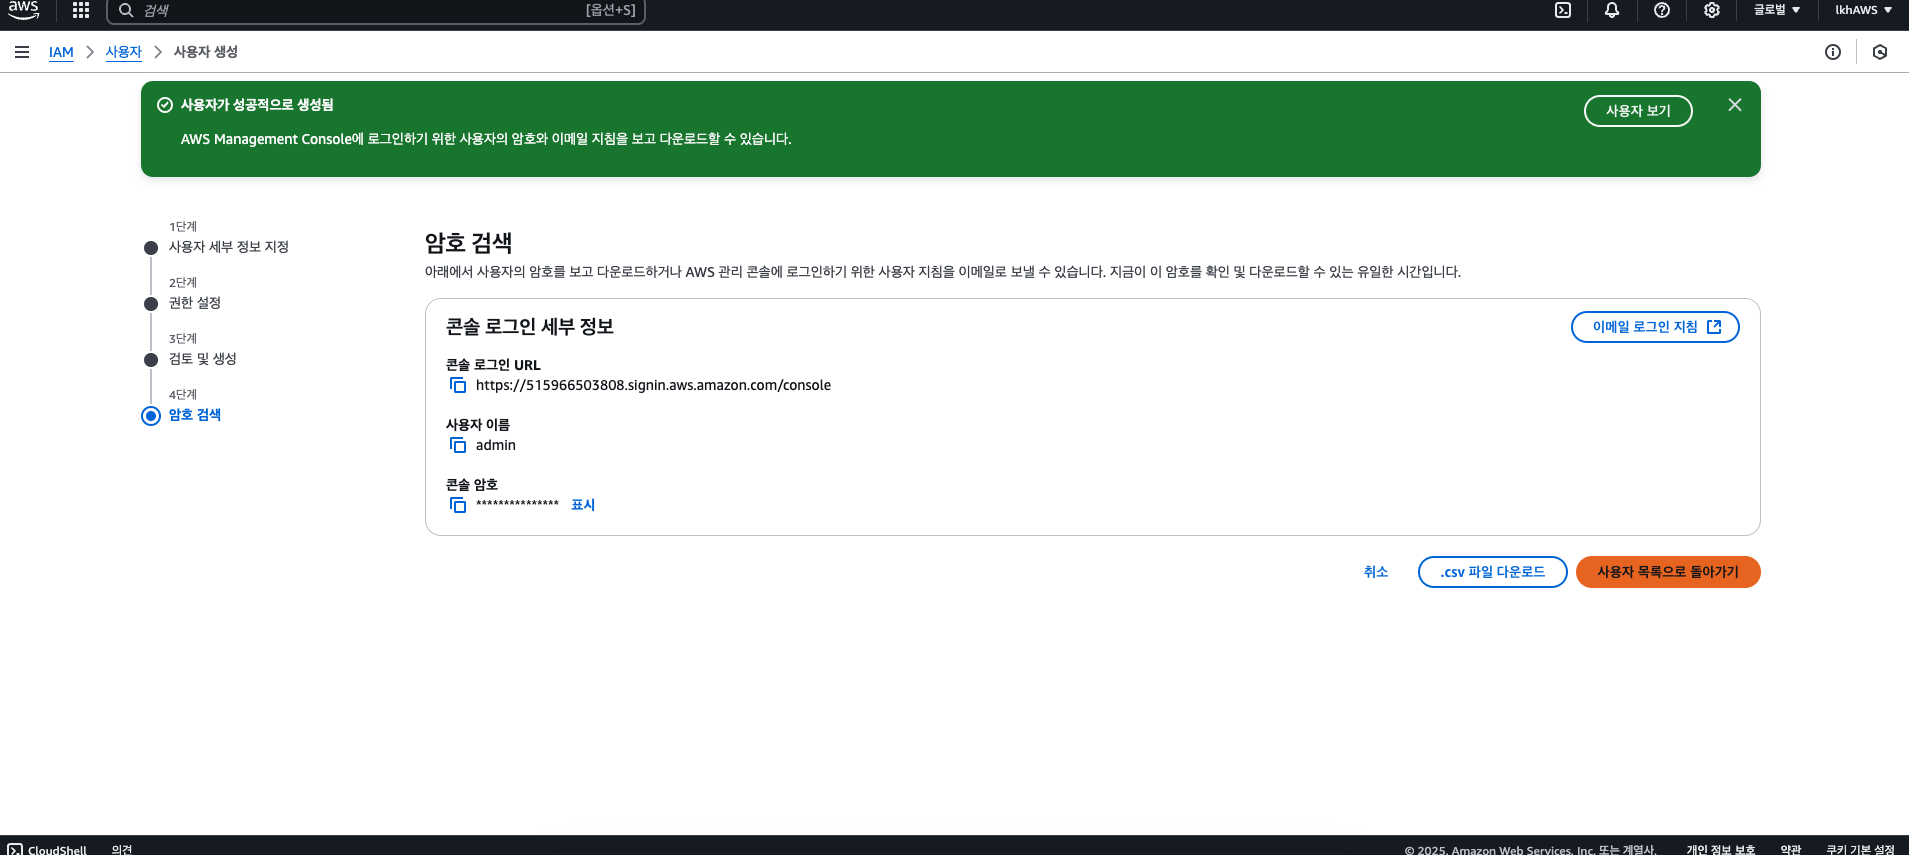
Task: Click the console URL text
Action: [x=653, y=385]
